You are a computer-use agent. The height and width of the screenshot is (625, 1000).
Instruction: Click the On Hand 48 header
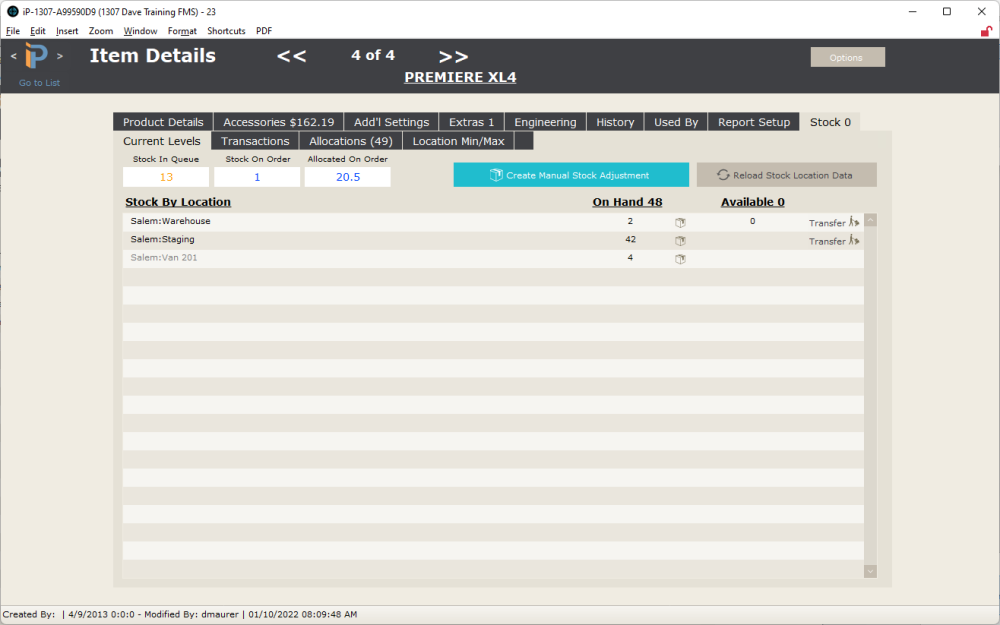pos(628,202)
